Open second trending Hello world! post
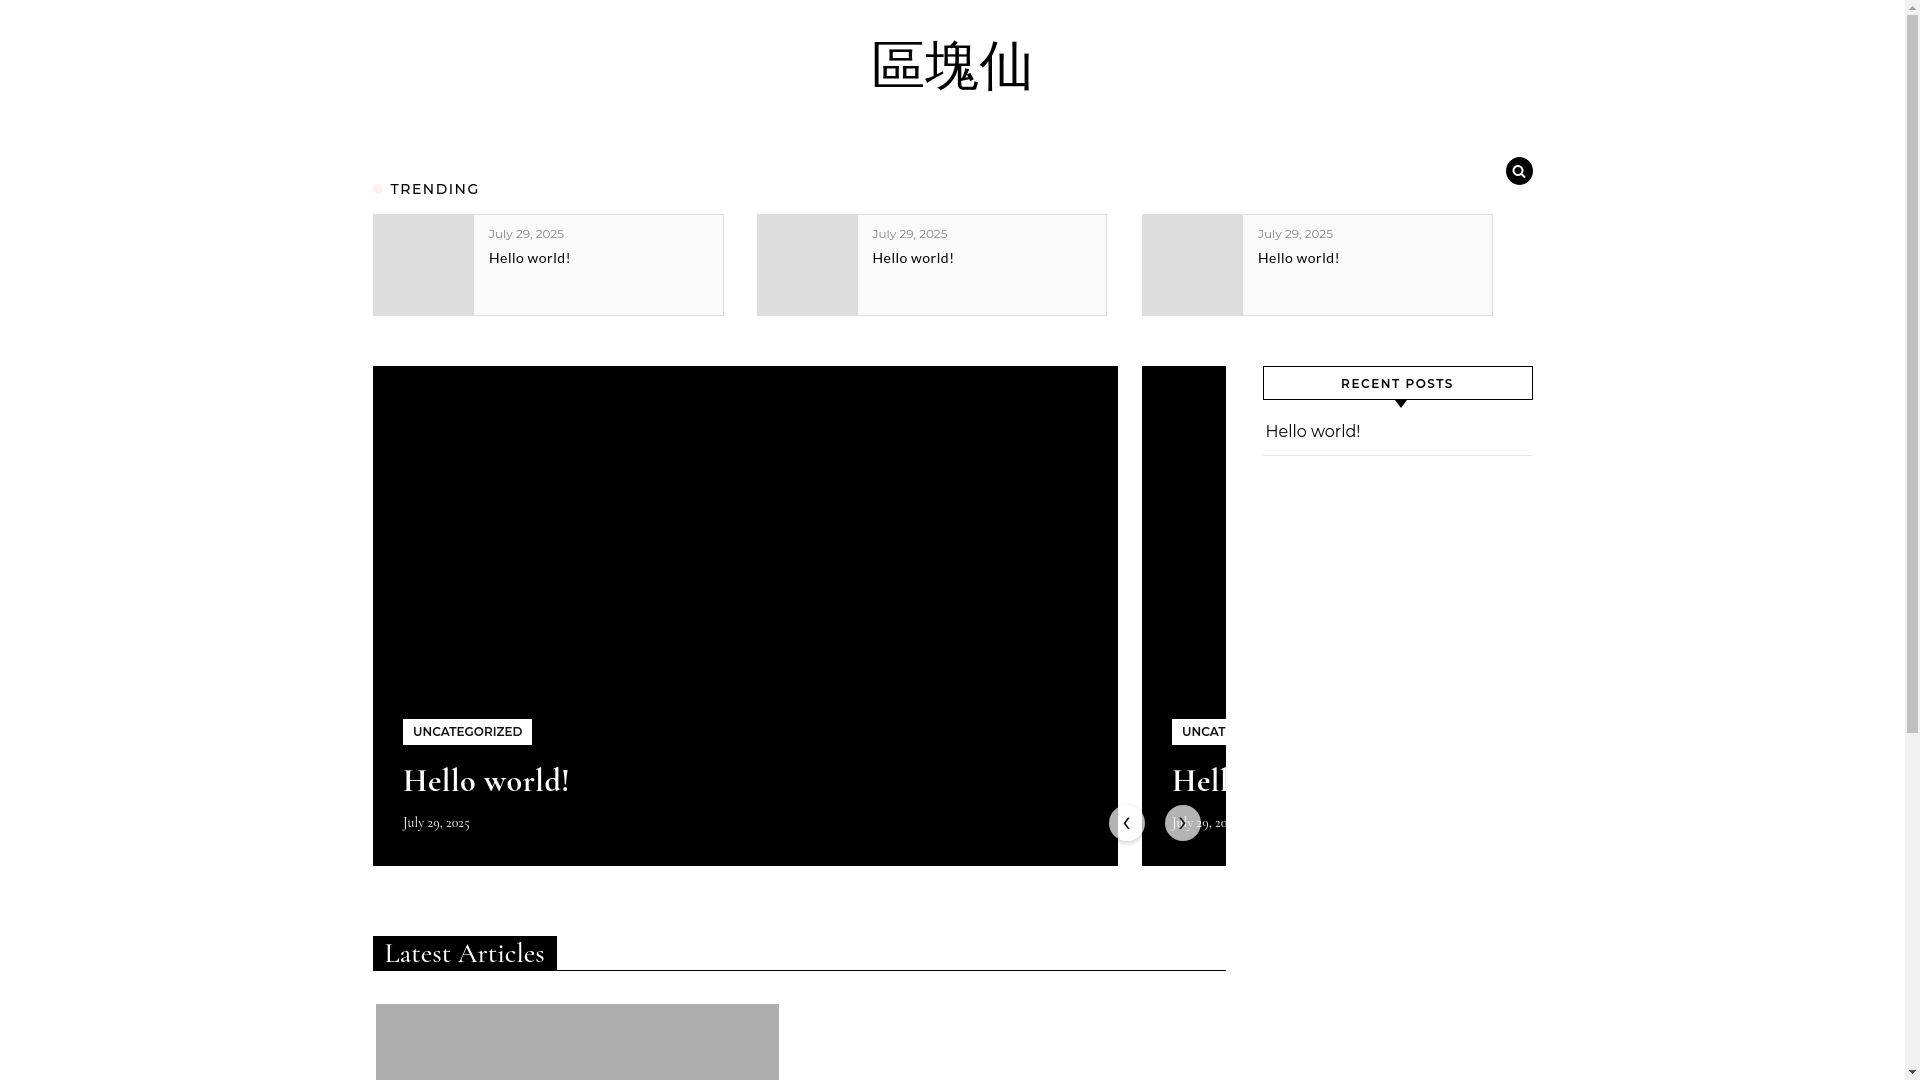1920x1080 pixels. (x=913, y=258)
